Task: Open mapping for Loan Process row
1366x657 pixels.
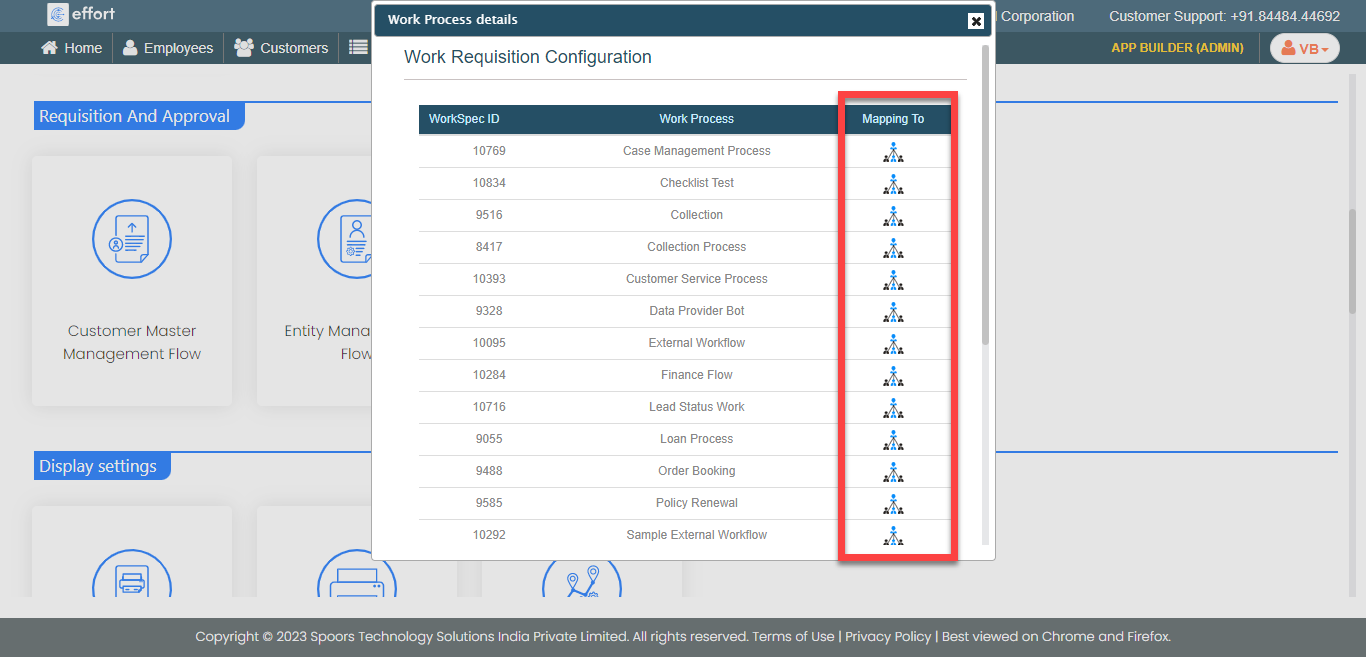Action: (x=893, y=440)
